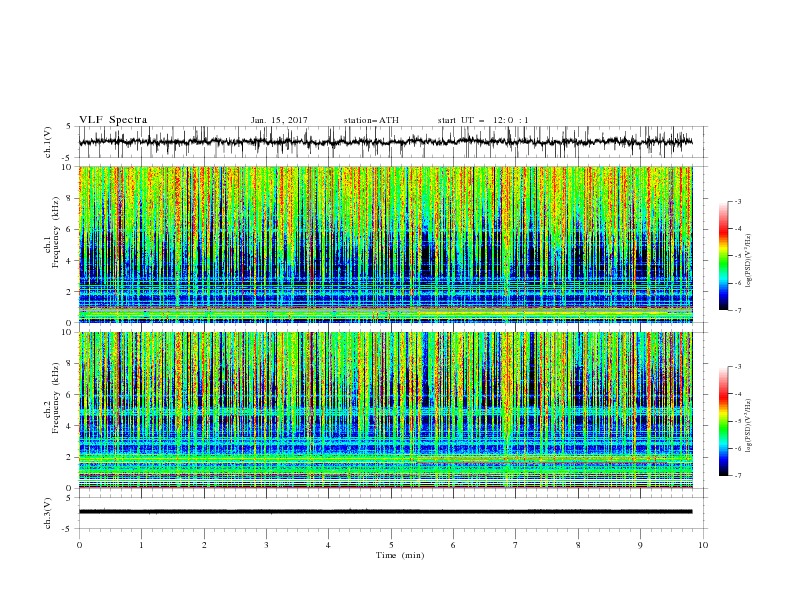Screen dimensions: 792x612
Task: Click the "10" tick on the time axis
Action: click(x=704, y=545)
